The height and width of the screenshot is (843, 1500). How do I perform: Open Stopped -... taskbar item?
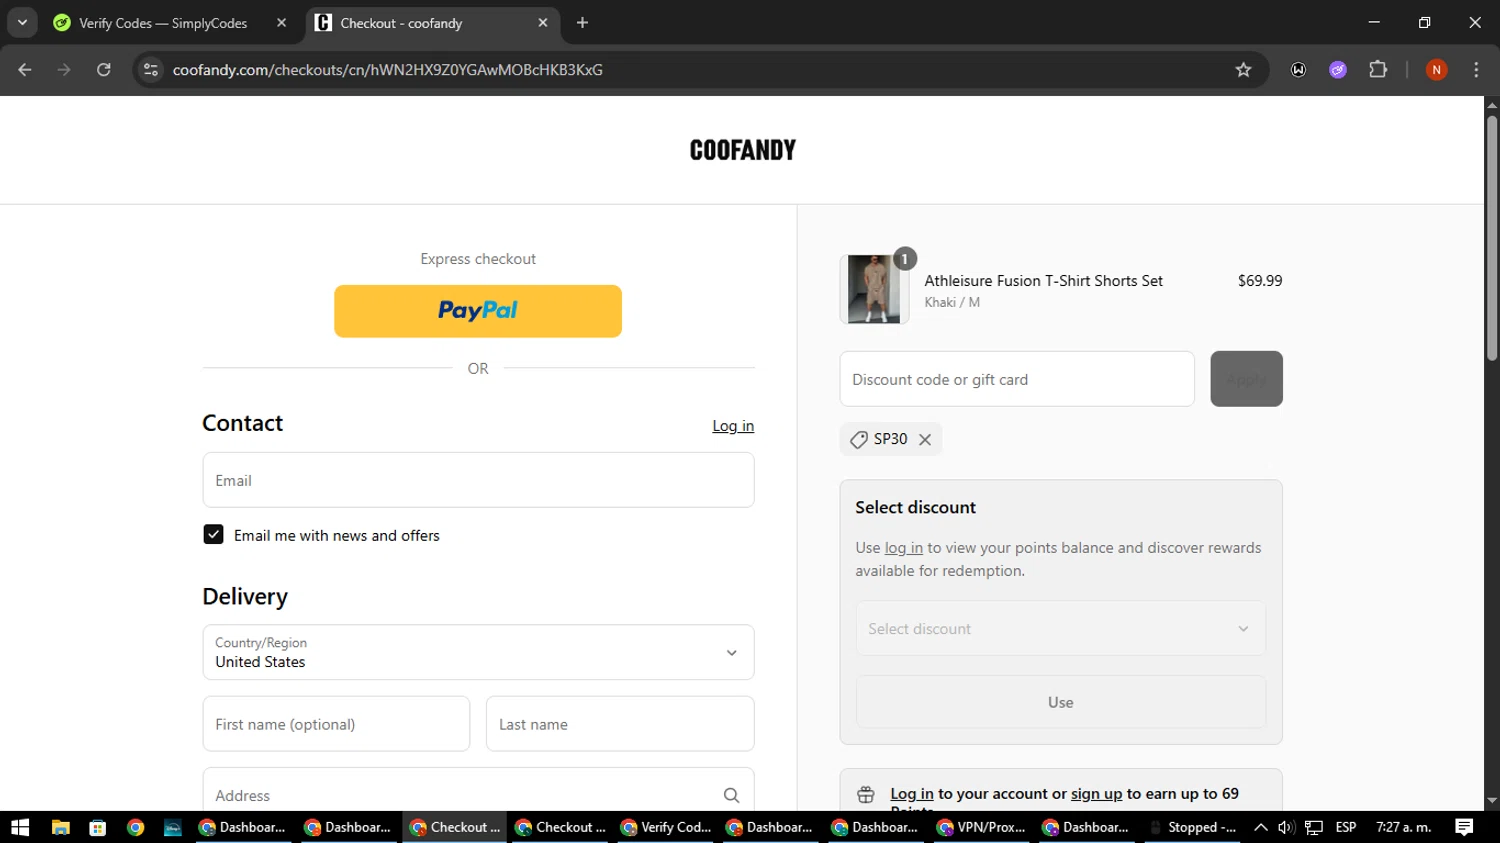tap(1193, 827)
